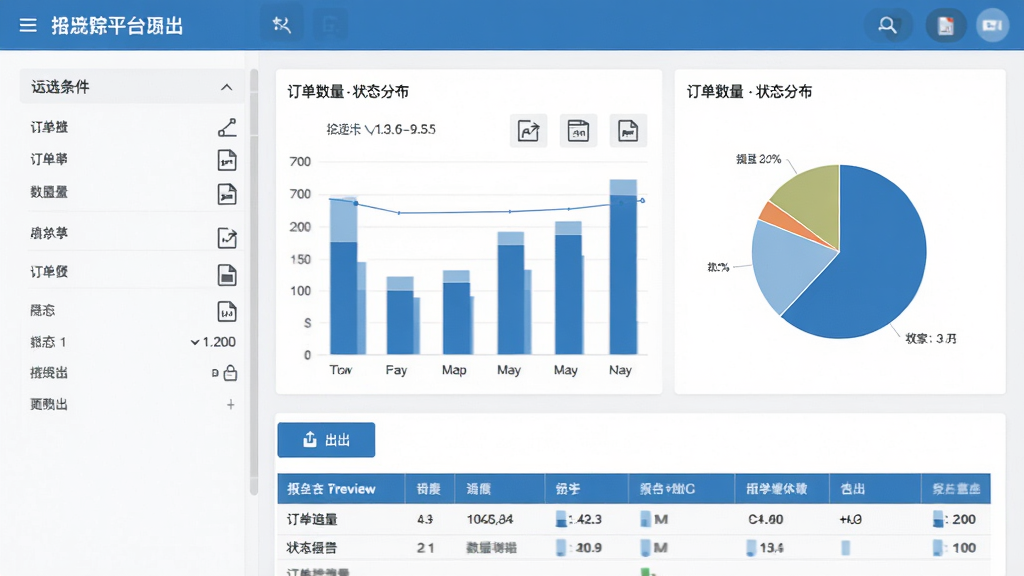Screen dimensions: 1024x576
Task: Click the share-arrow icon above the bar chart
Action: 528,131
